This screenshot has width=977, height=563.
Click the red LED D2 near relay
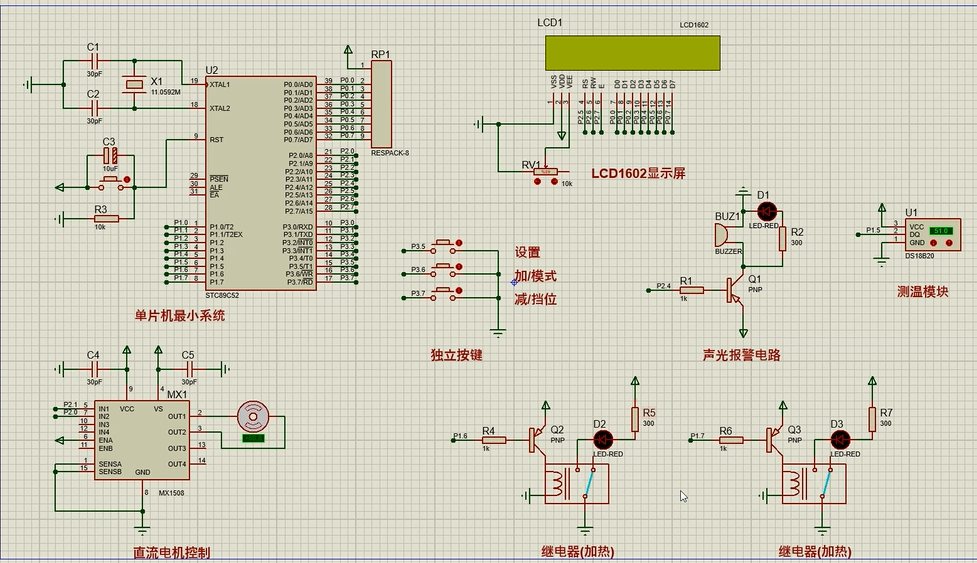603,438
